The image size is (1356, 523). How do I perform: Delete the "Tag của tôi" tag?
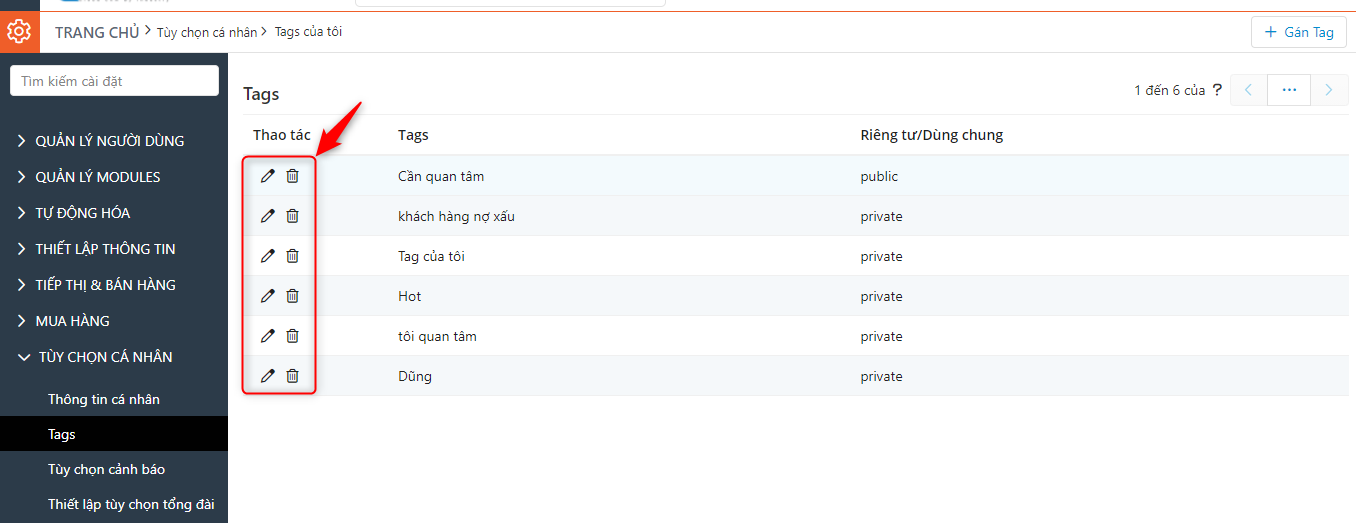click(x=292, y=256)
